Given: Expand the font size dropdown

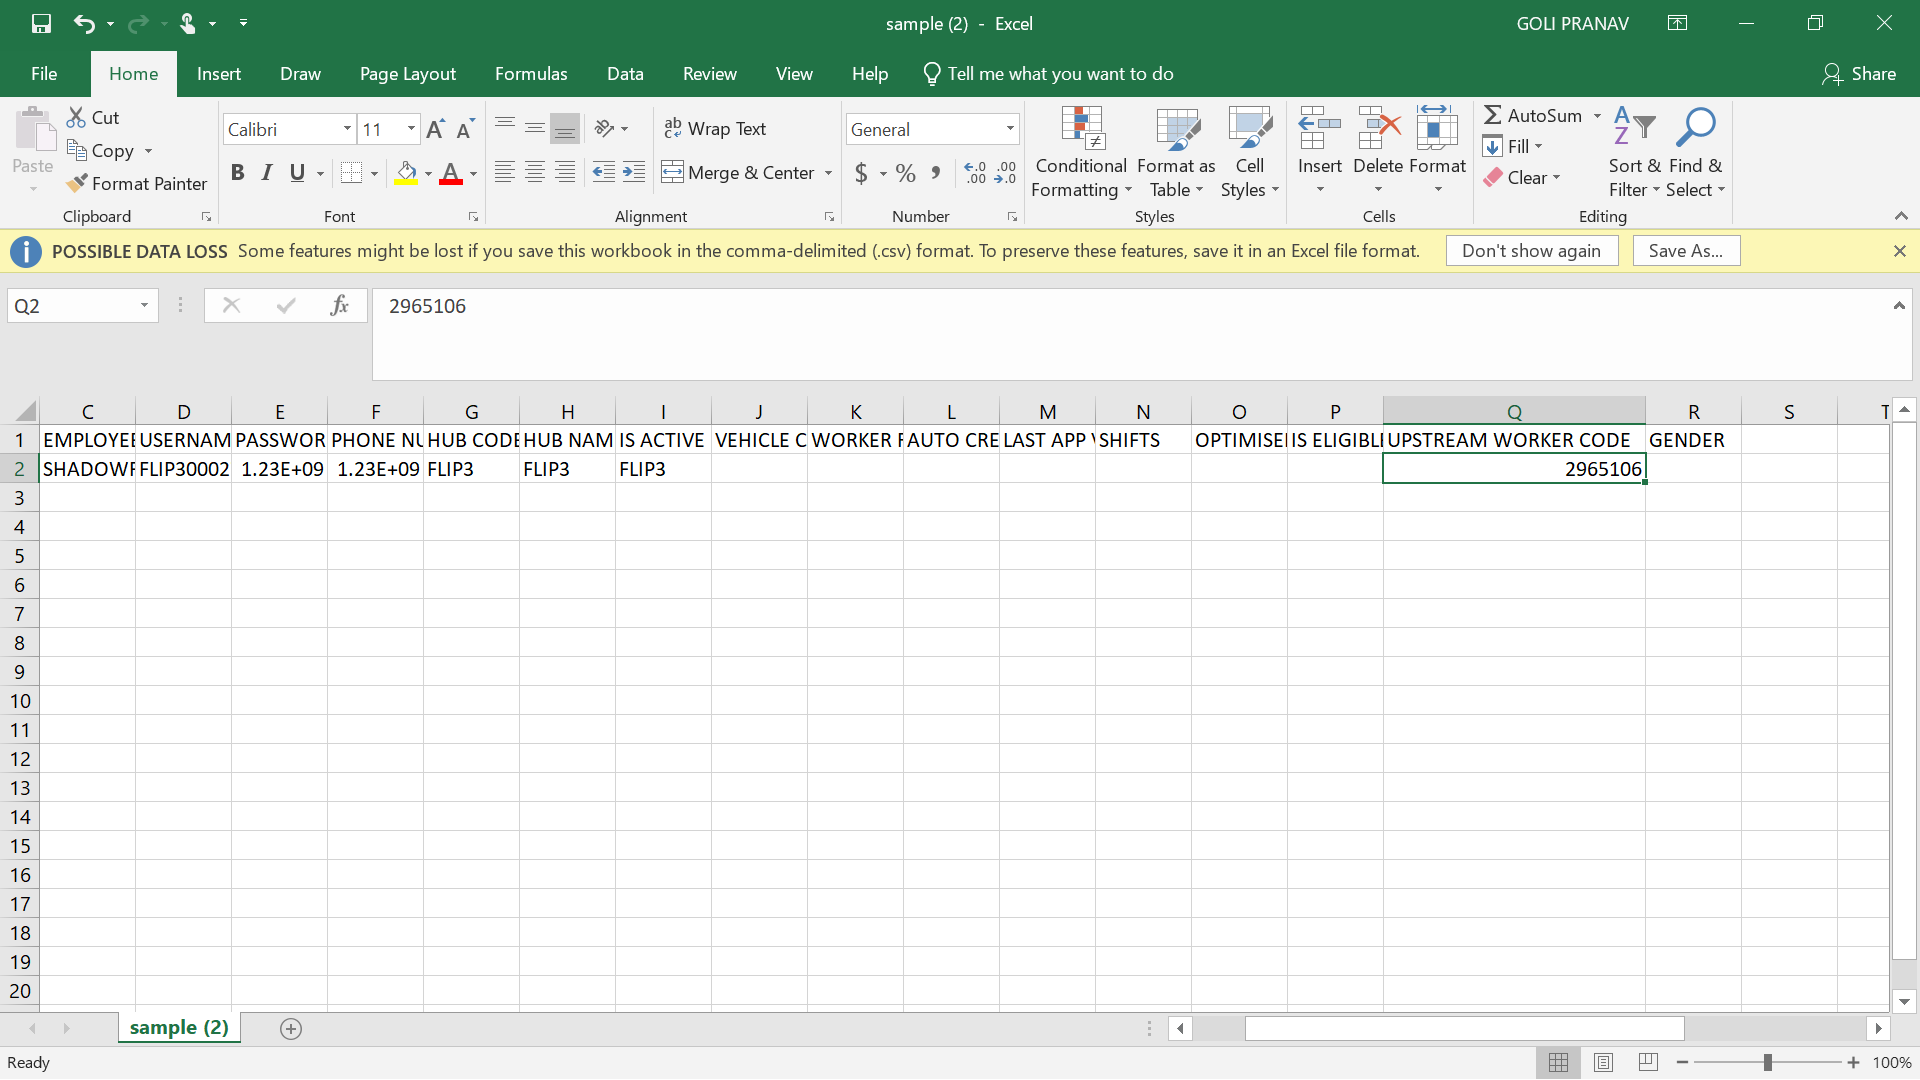Looking at the screenshot, I should pos(410,129).
